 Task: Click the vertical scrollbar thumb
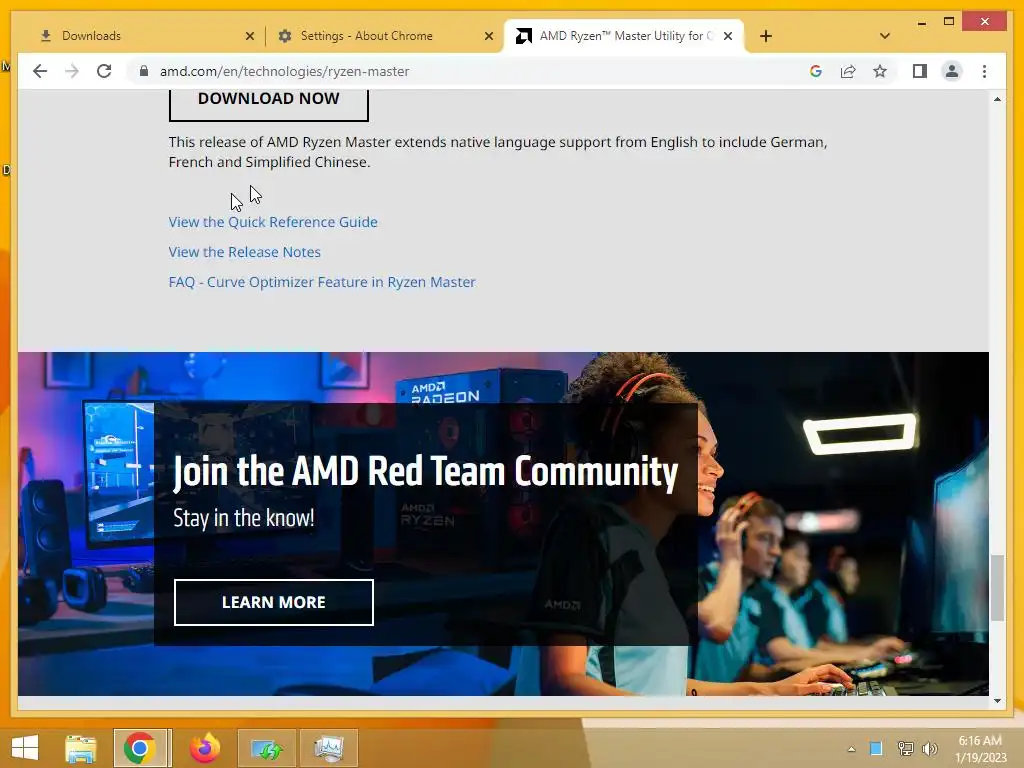[x=997, y=588]
